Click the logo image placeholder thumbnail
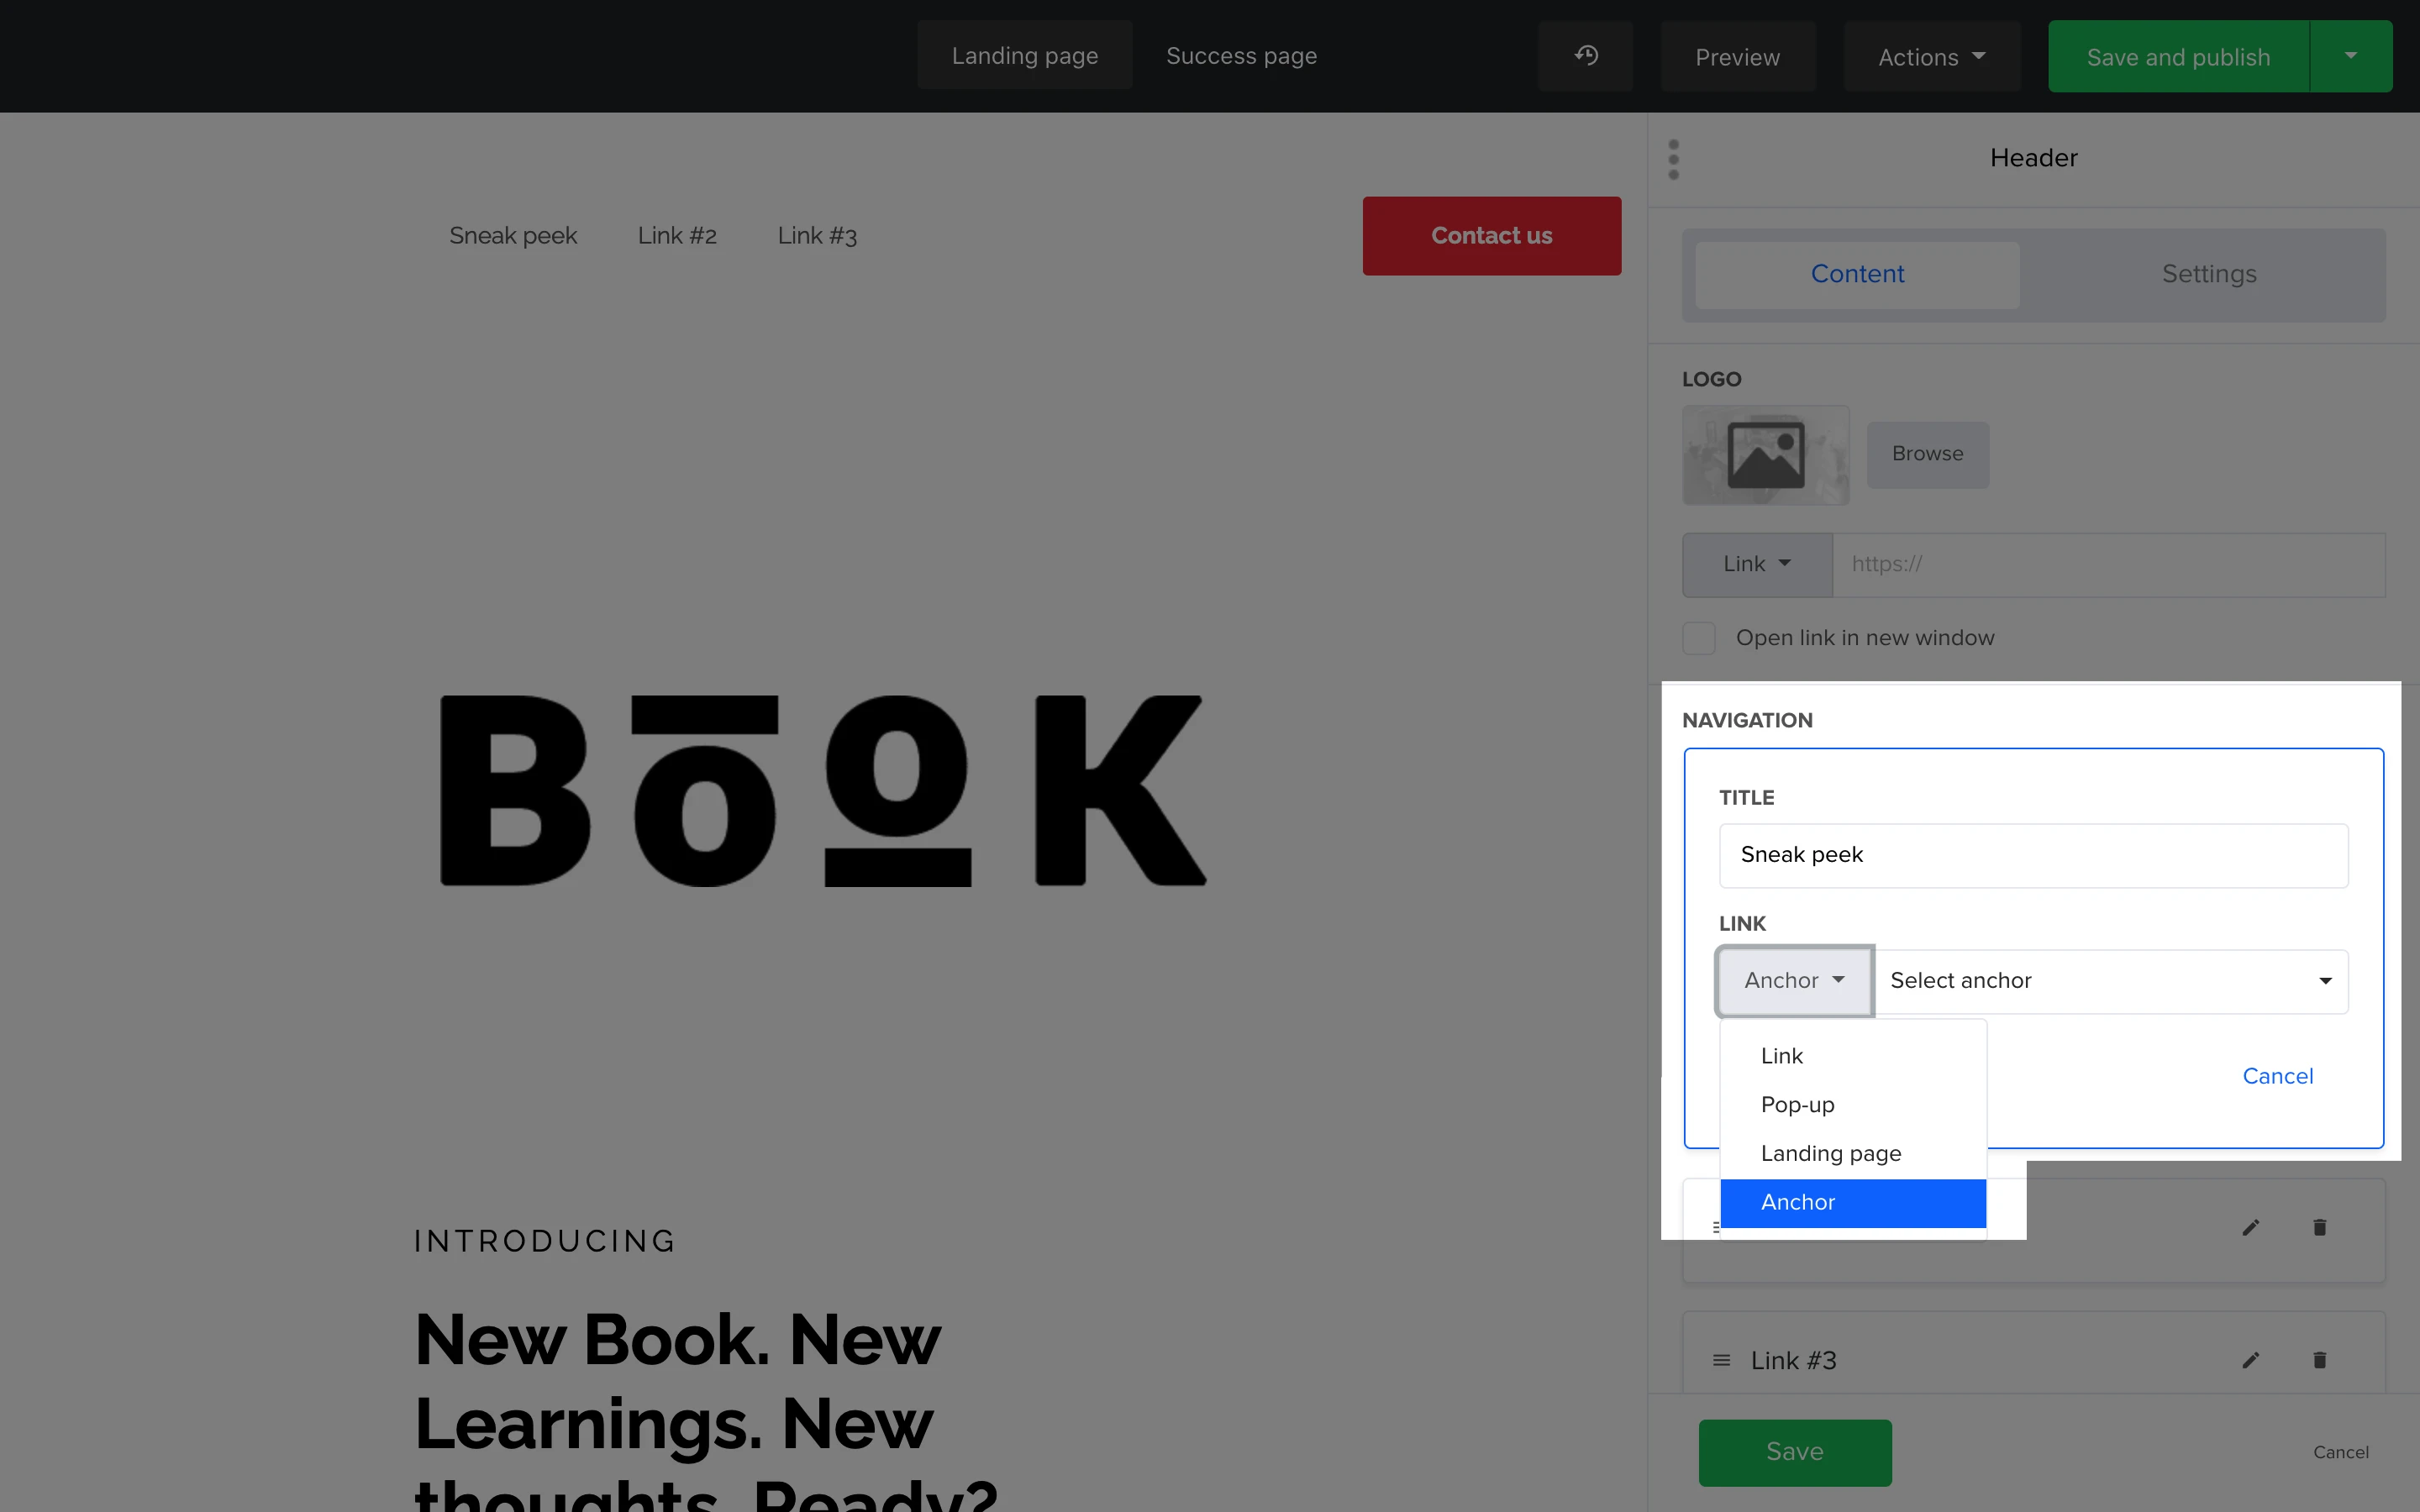Image resolution: width=2420 pixels, height=1512 pixels. click(x=1765, y=455)
